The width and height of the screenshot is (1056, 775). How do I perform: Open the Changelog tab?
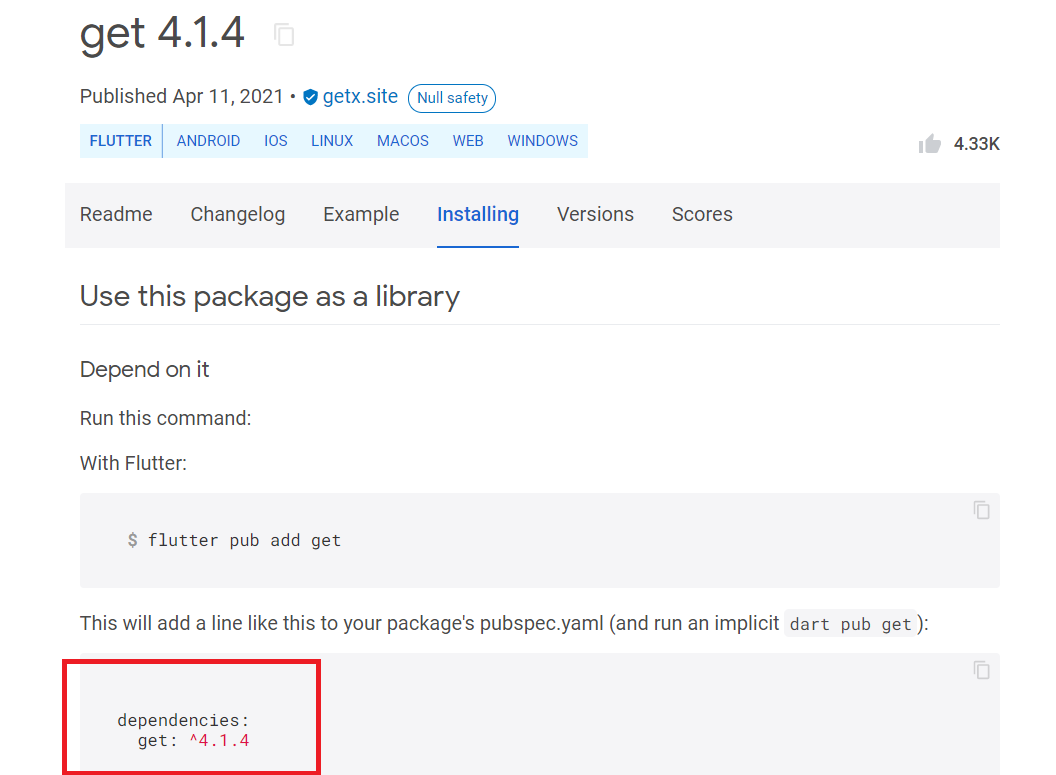point(238,214)
